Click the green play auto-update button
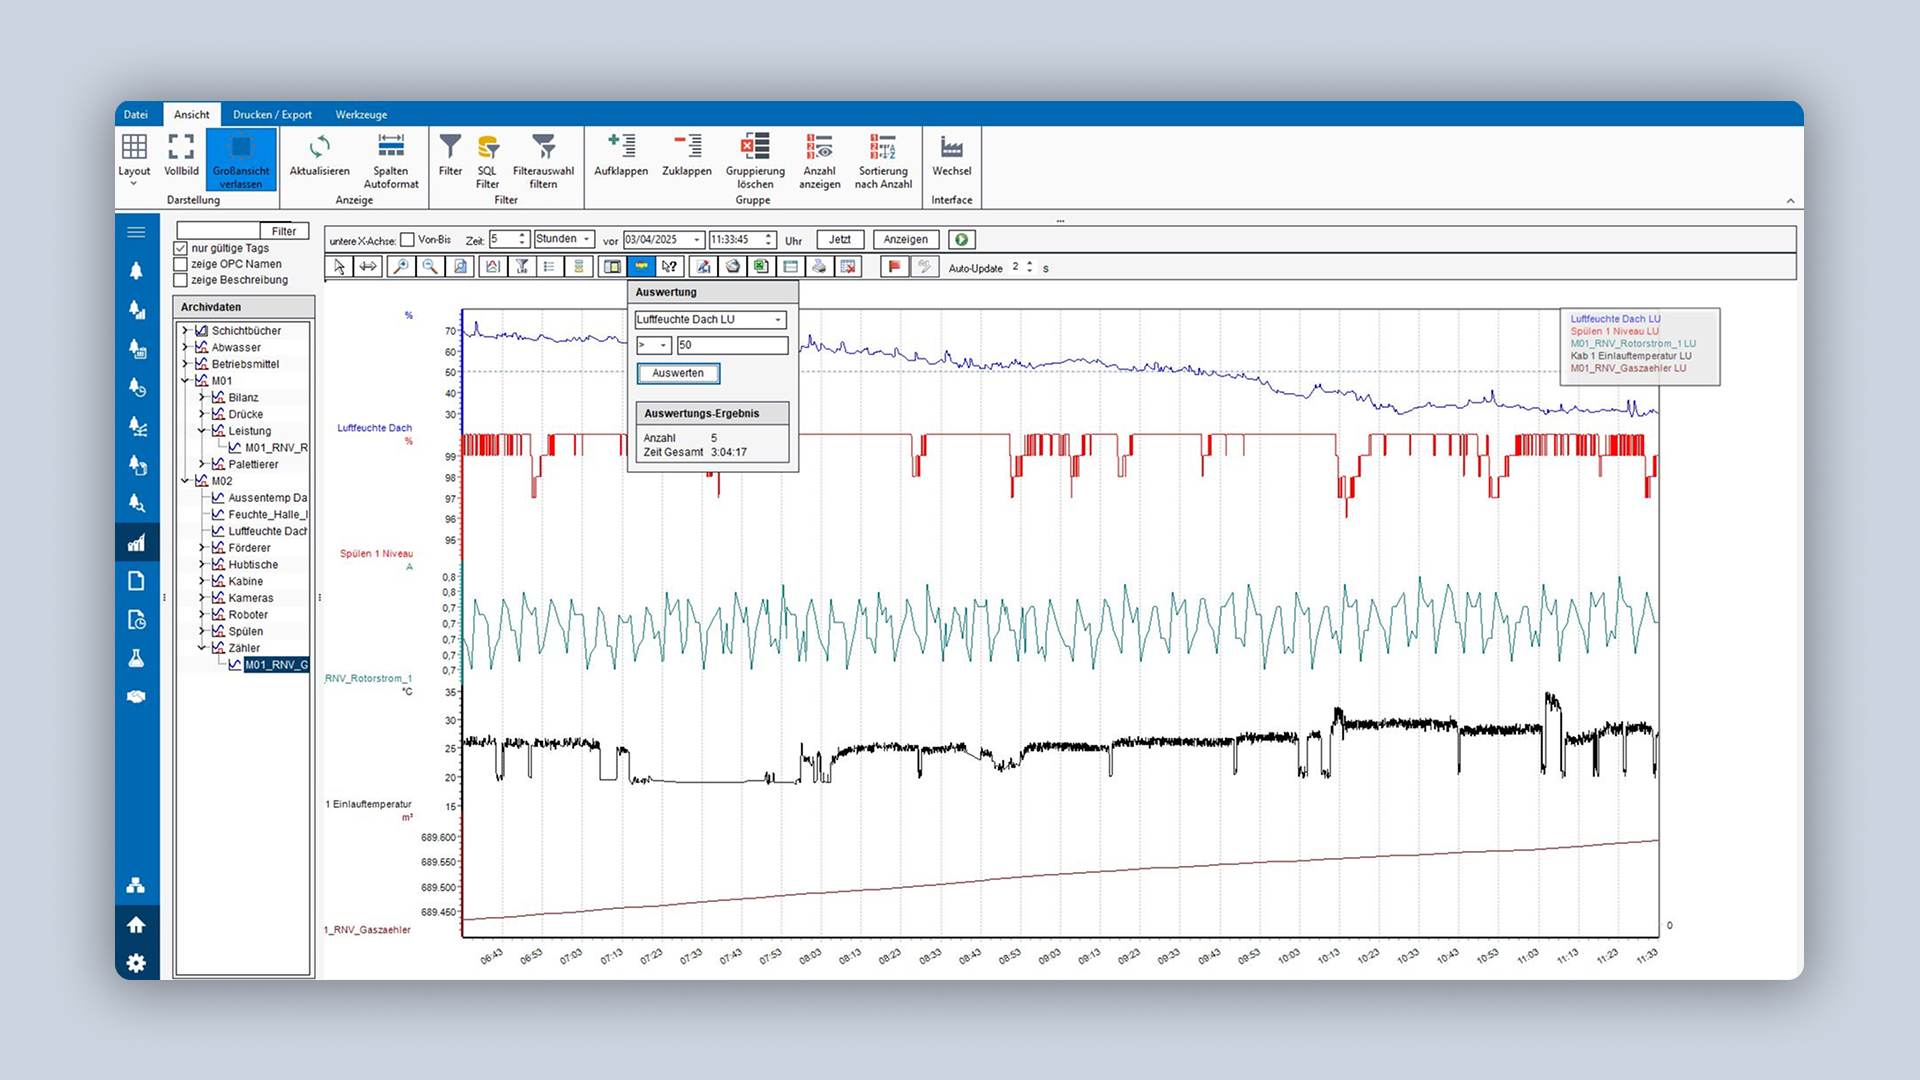 [961, 240]
